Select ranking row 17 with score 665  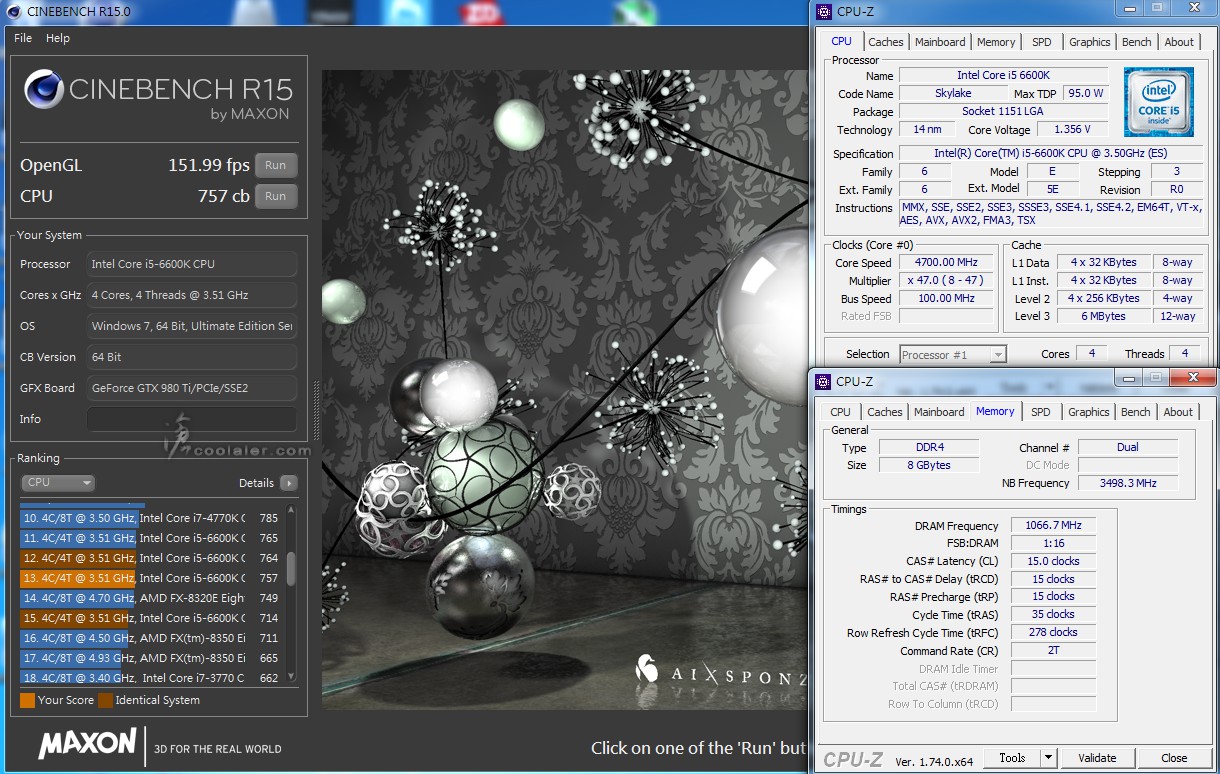point(151,658)
